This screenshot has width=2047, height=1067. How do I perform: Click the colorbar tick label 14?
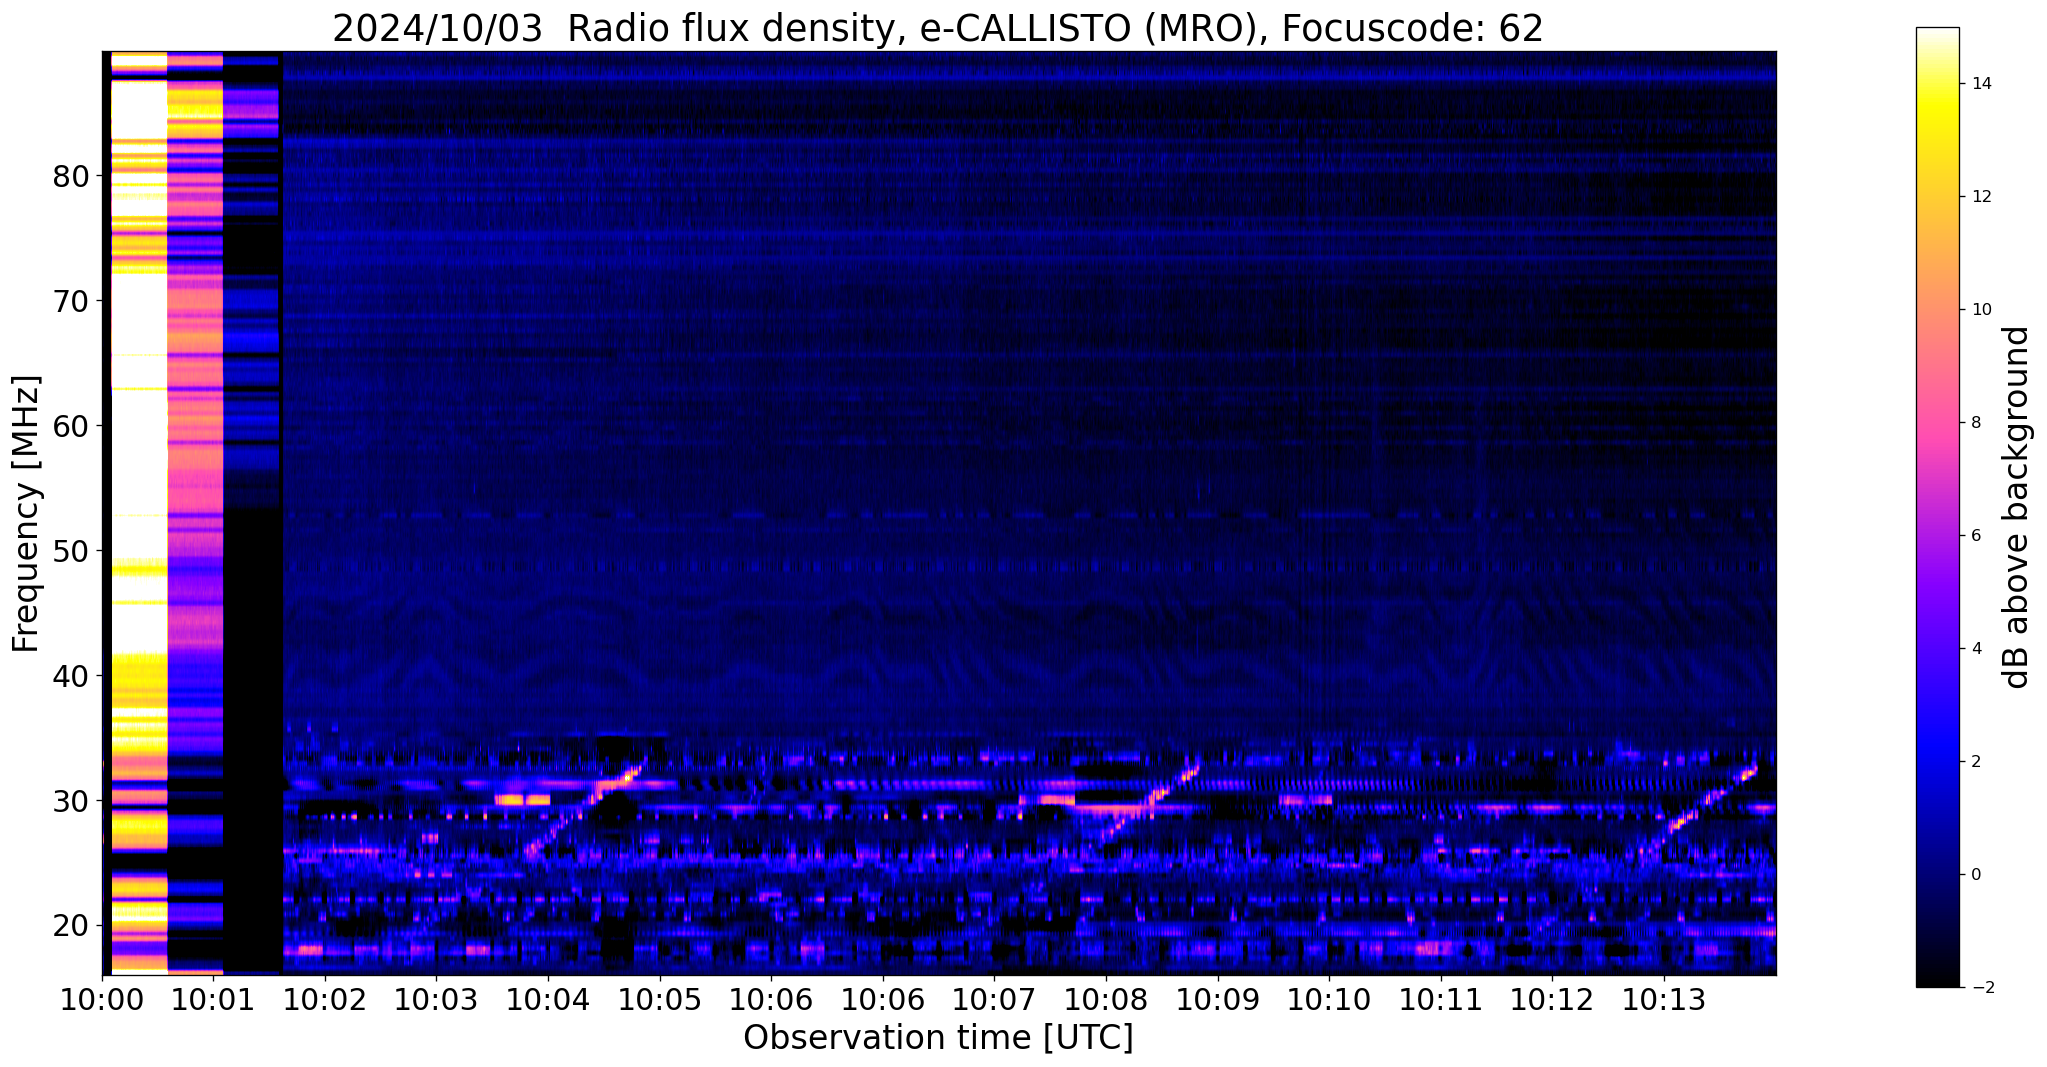pos(1980,84)
